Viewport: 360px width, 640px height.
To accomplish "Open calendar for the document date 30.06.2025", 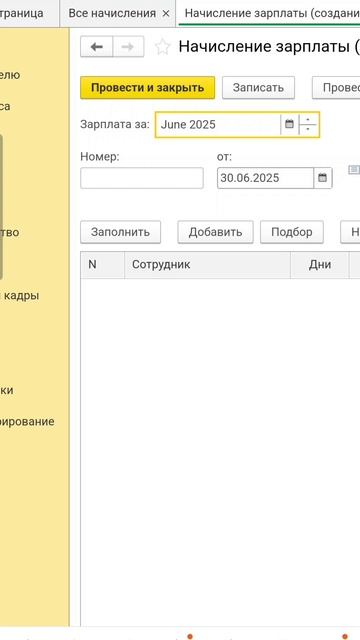I will tap(322, 178).
